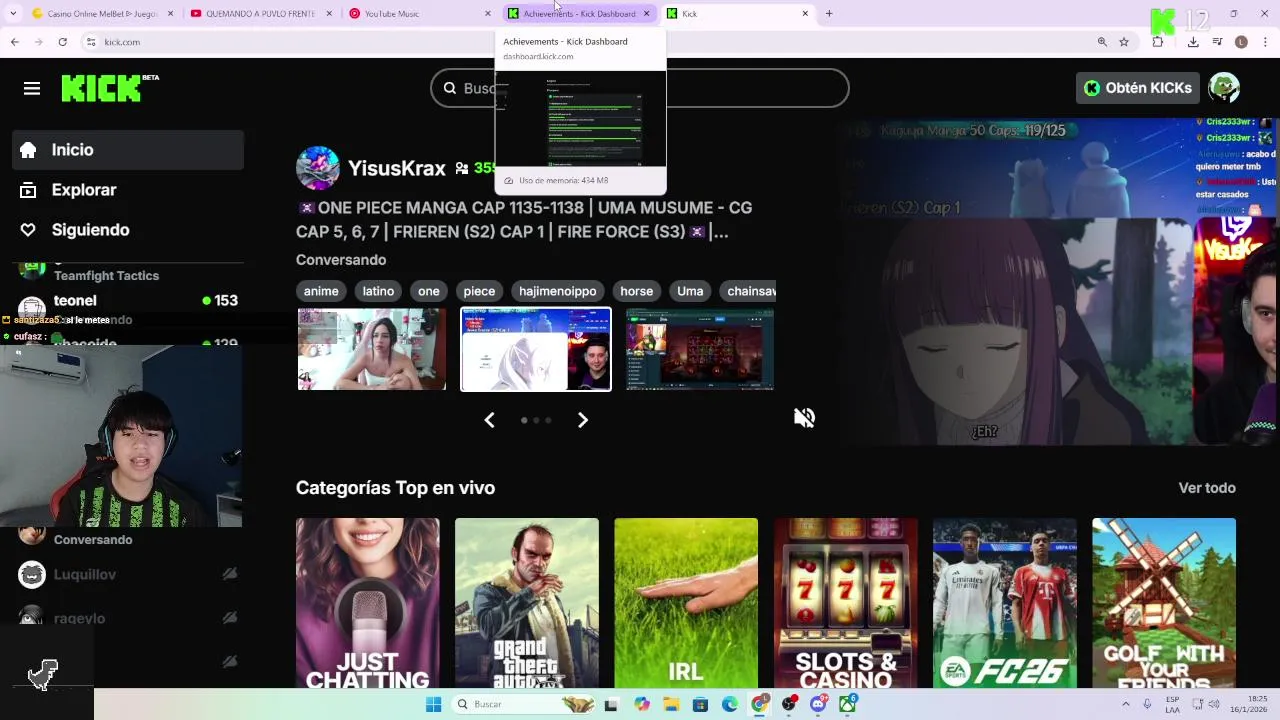Show hidden system tray icons
Image resolution: width=1280 pixels, height=720 pixels.
[1126, 704]
